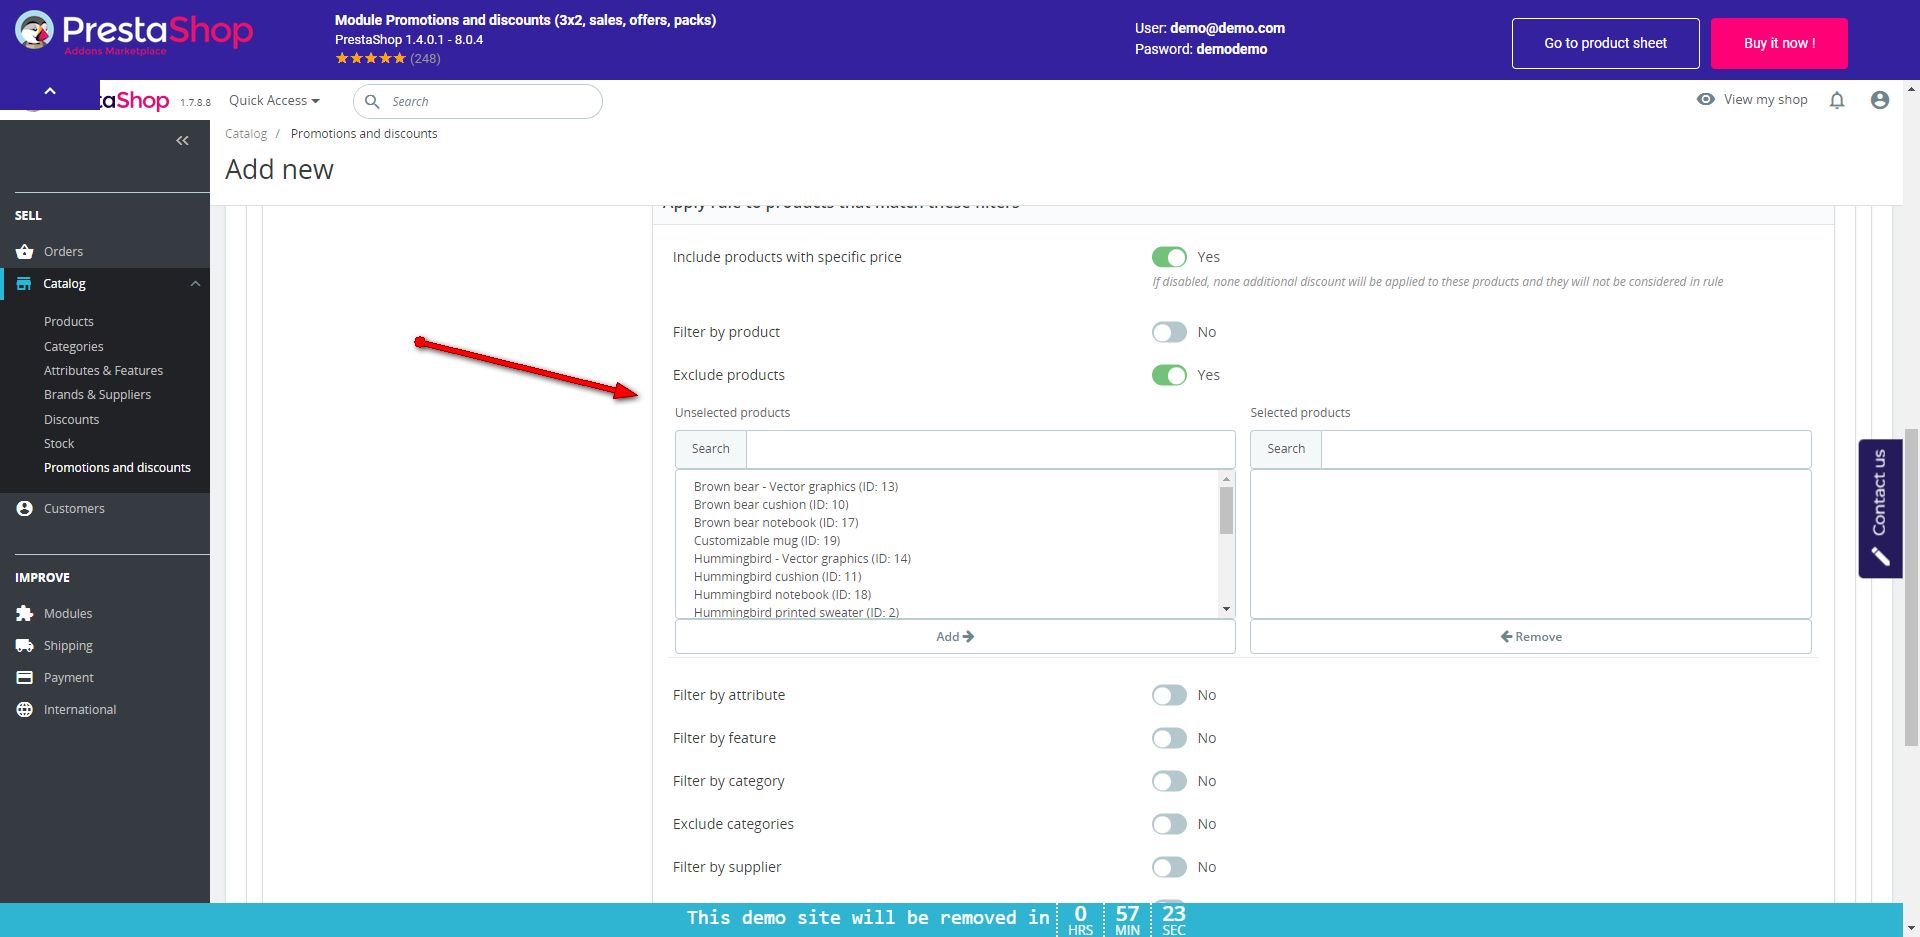The width and height of the screenshot is (1920, 937).
Task: Disable the Exclude products toggle
Action: coord(1168,375)
